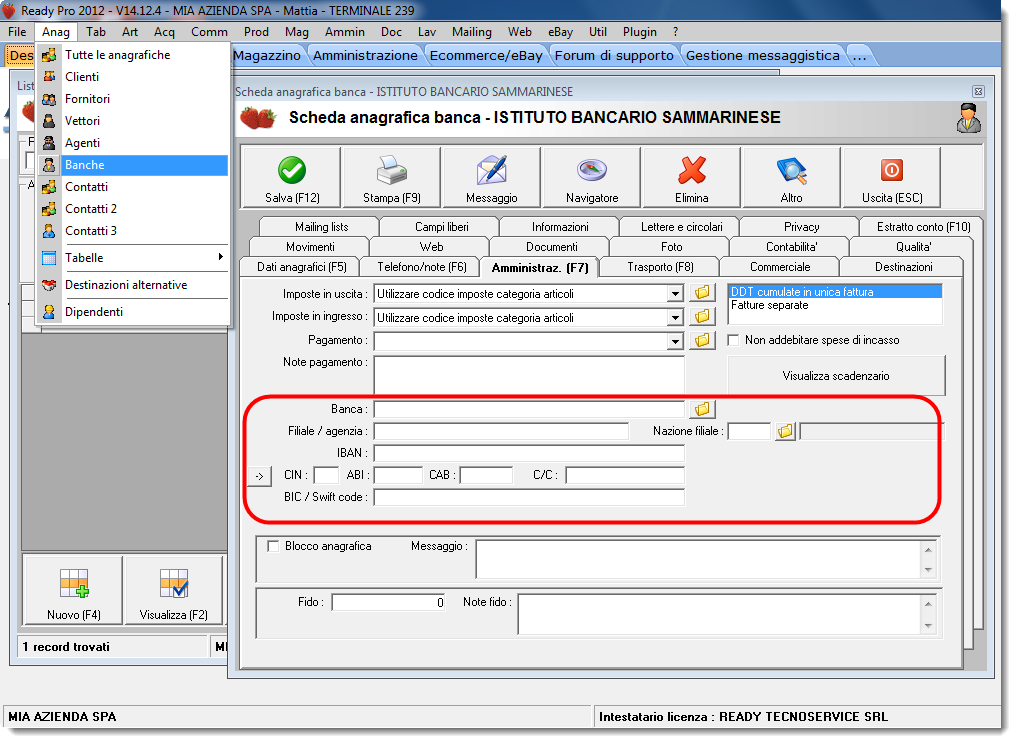Image resolution: width=1016 pixels, height=743 pixels.
Task: Open folder lookup beside Pagamento
Action: click(x=702, y=340)
